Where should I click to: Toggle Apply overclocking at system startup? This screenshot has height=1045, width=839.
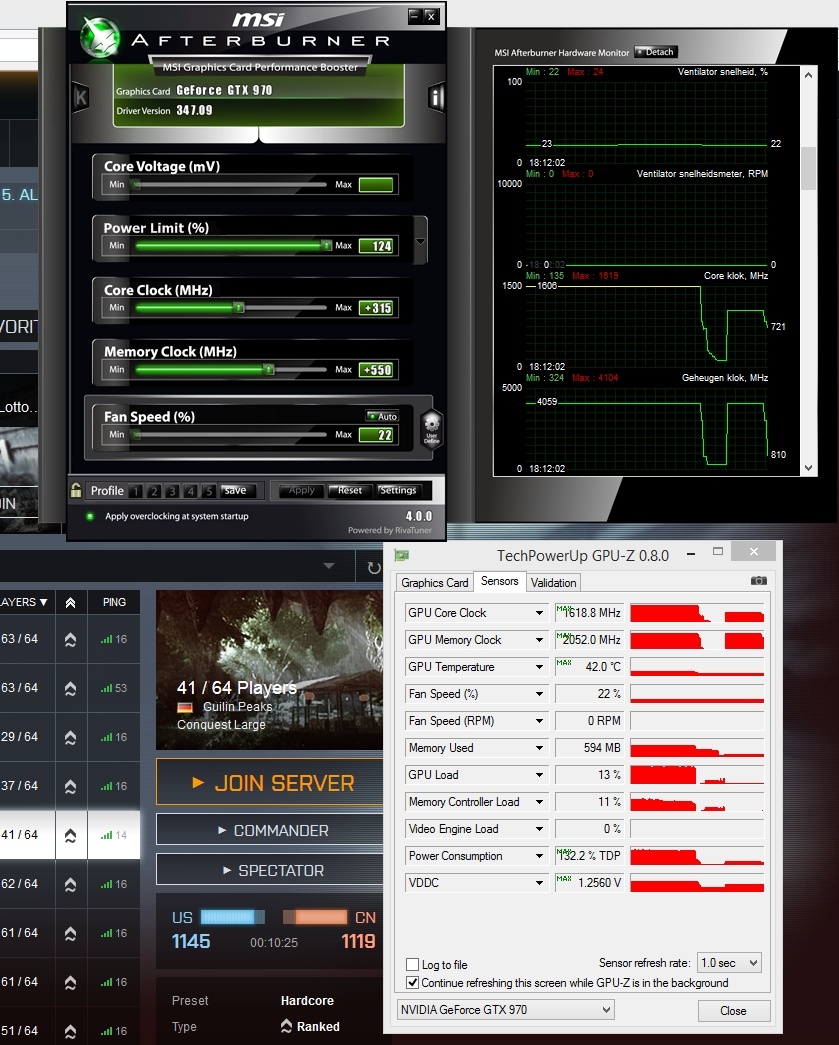coord(90,517)
